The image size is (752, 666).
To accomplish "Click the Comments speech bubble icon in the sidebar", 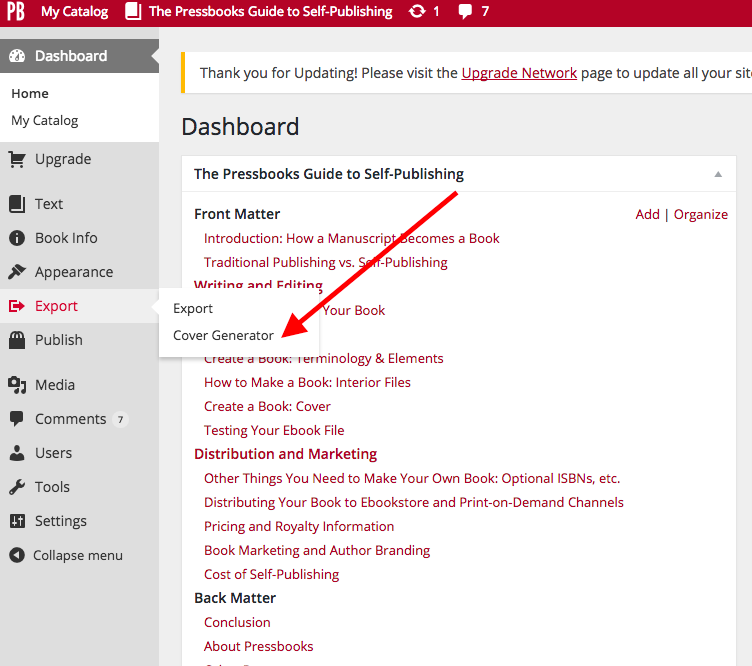I will pyautogui.click(x=17, y=419).
